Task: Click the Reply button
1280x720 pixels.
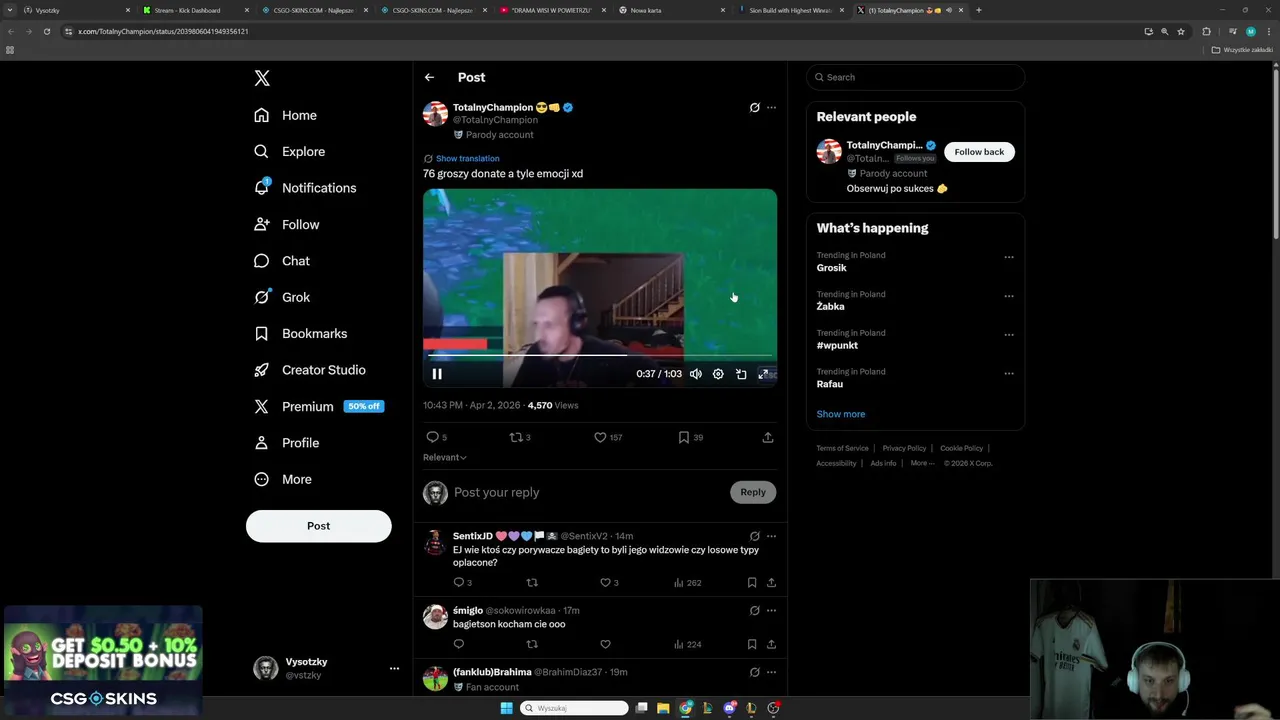Action: [753, 492]
